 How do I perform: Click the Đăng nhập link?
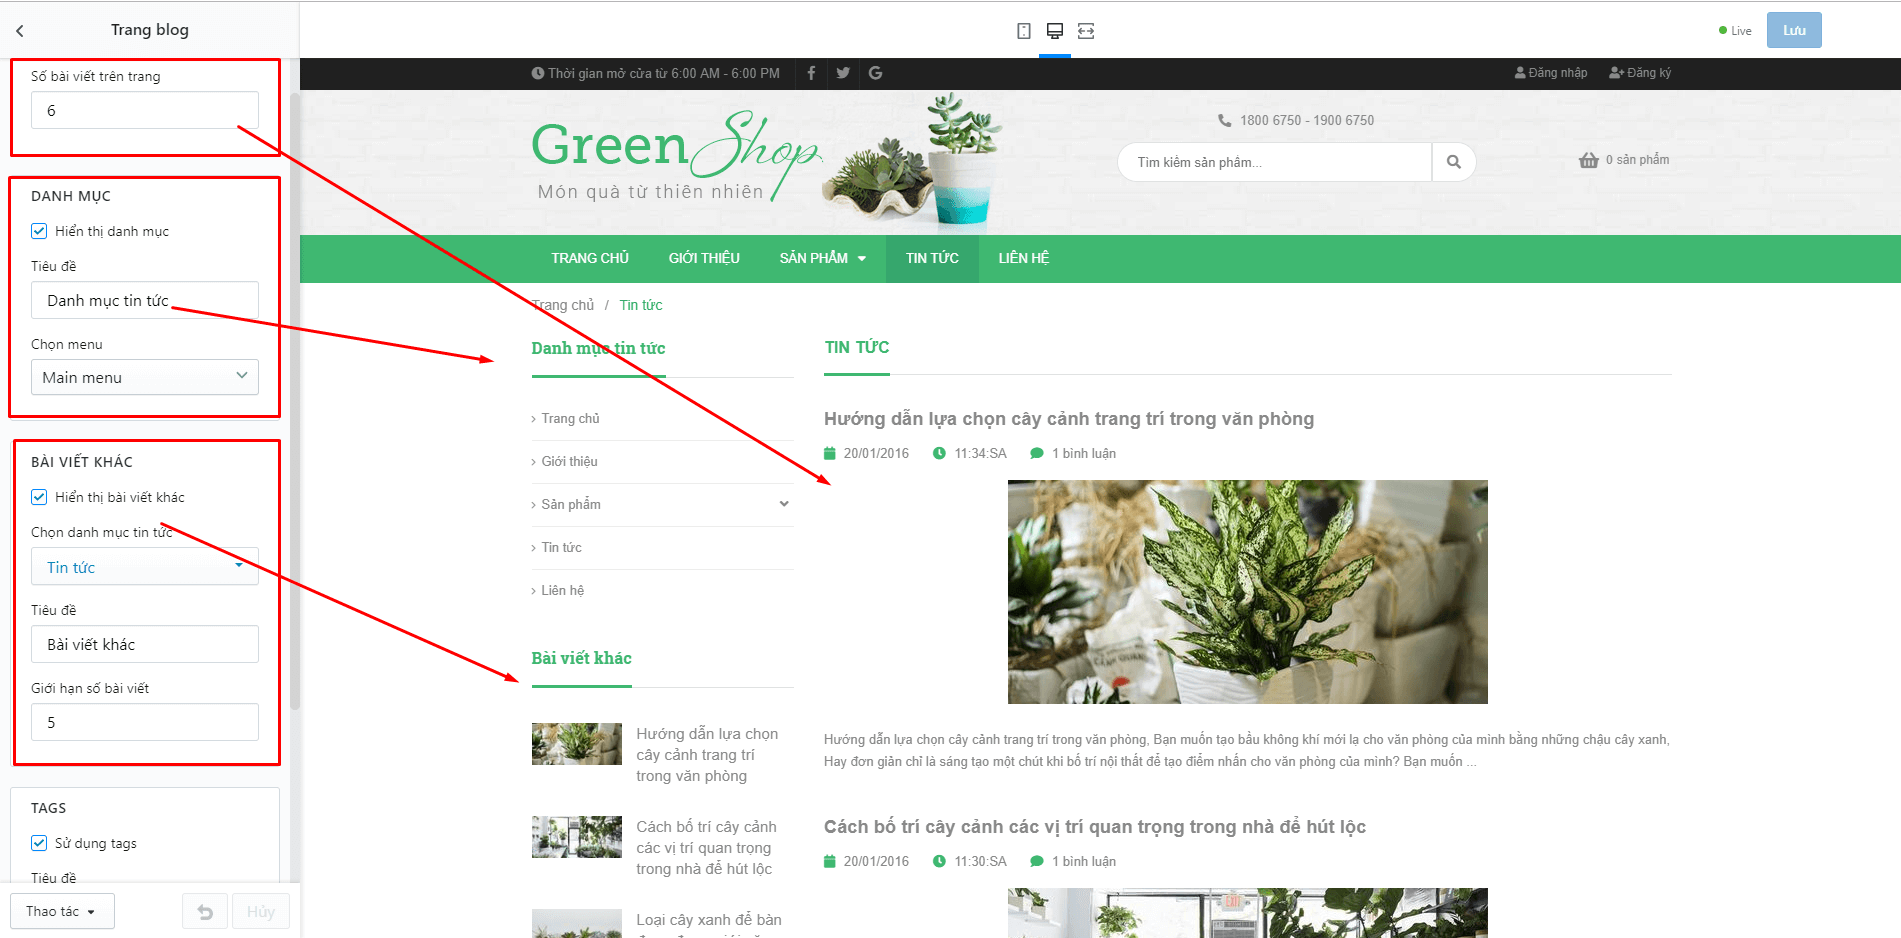[1551, 73]
